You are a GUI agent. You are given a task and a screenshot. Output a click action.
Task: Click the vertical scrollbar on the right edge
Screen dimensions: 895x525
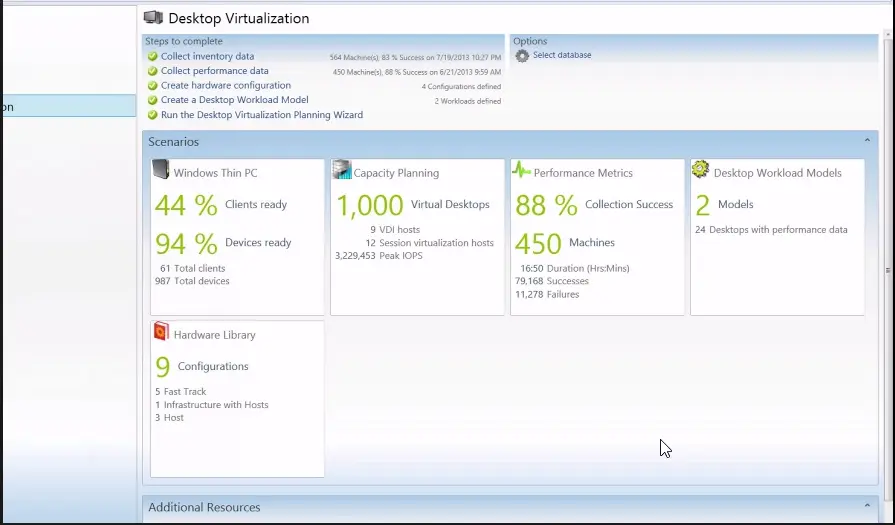tap(888, 270)
